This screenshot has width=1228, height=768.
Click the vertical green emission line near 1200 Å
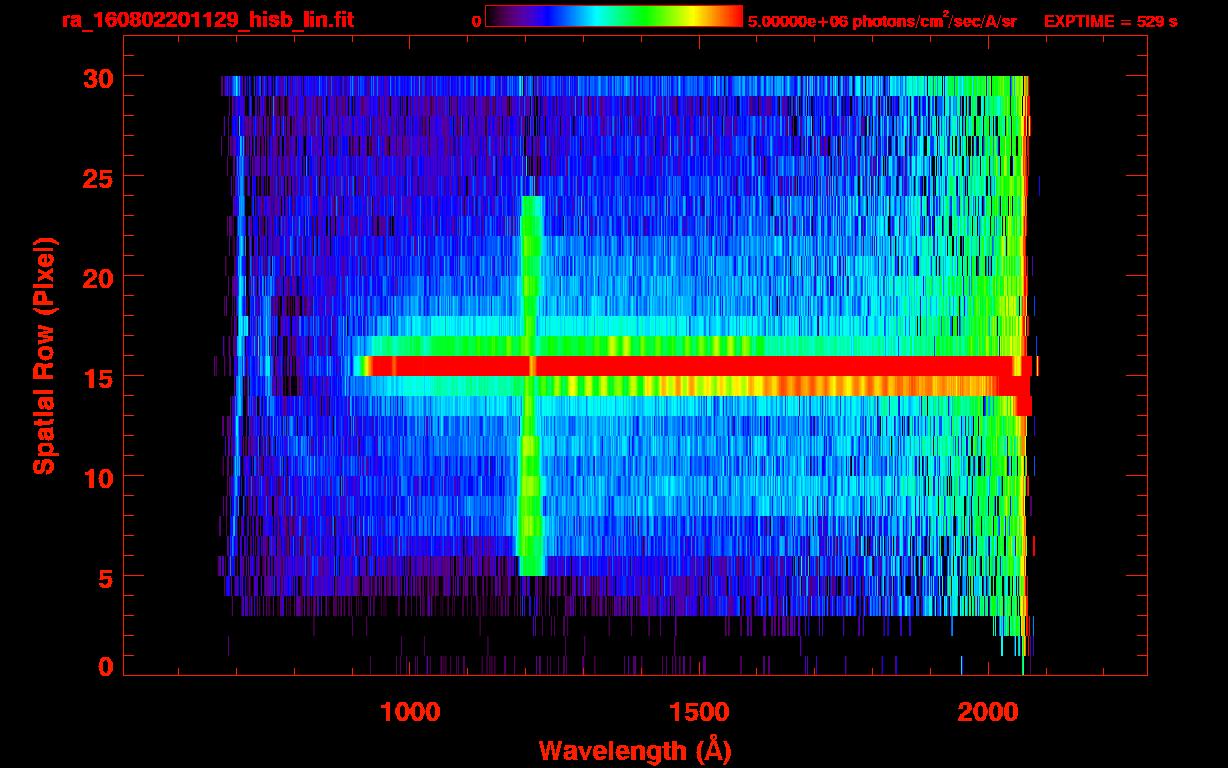click(x=531, y=386)
